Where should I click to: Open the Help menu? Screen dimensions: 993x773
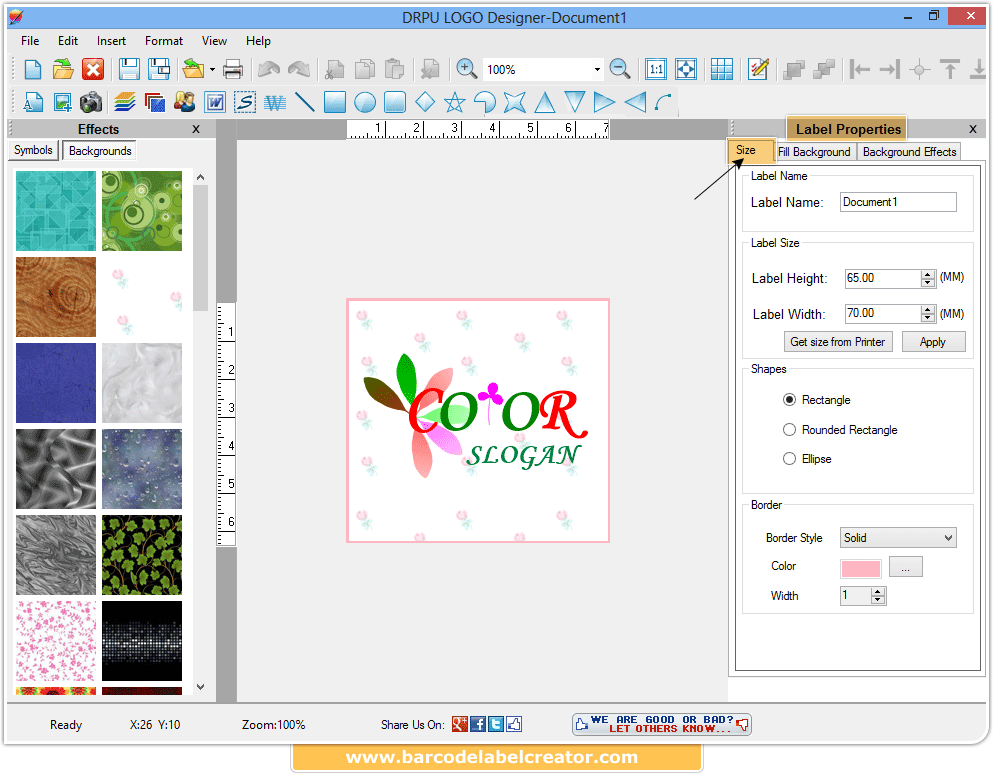click(x=258, y=41)
